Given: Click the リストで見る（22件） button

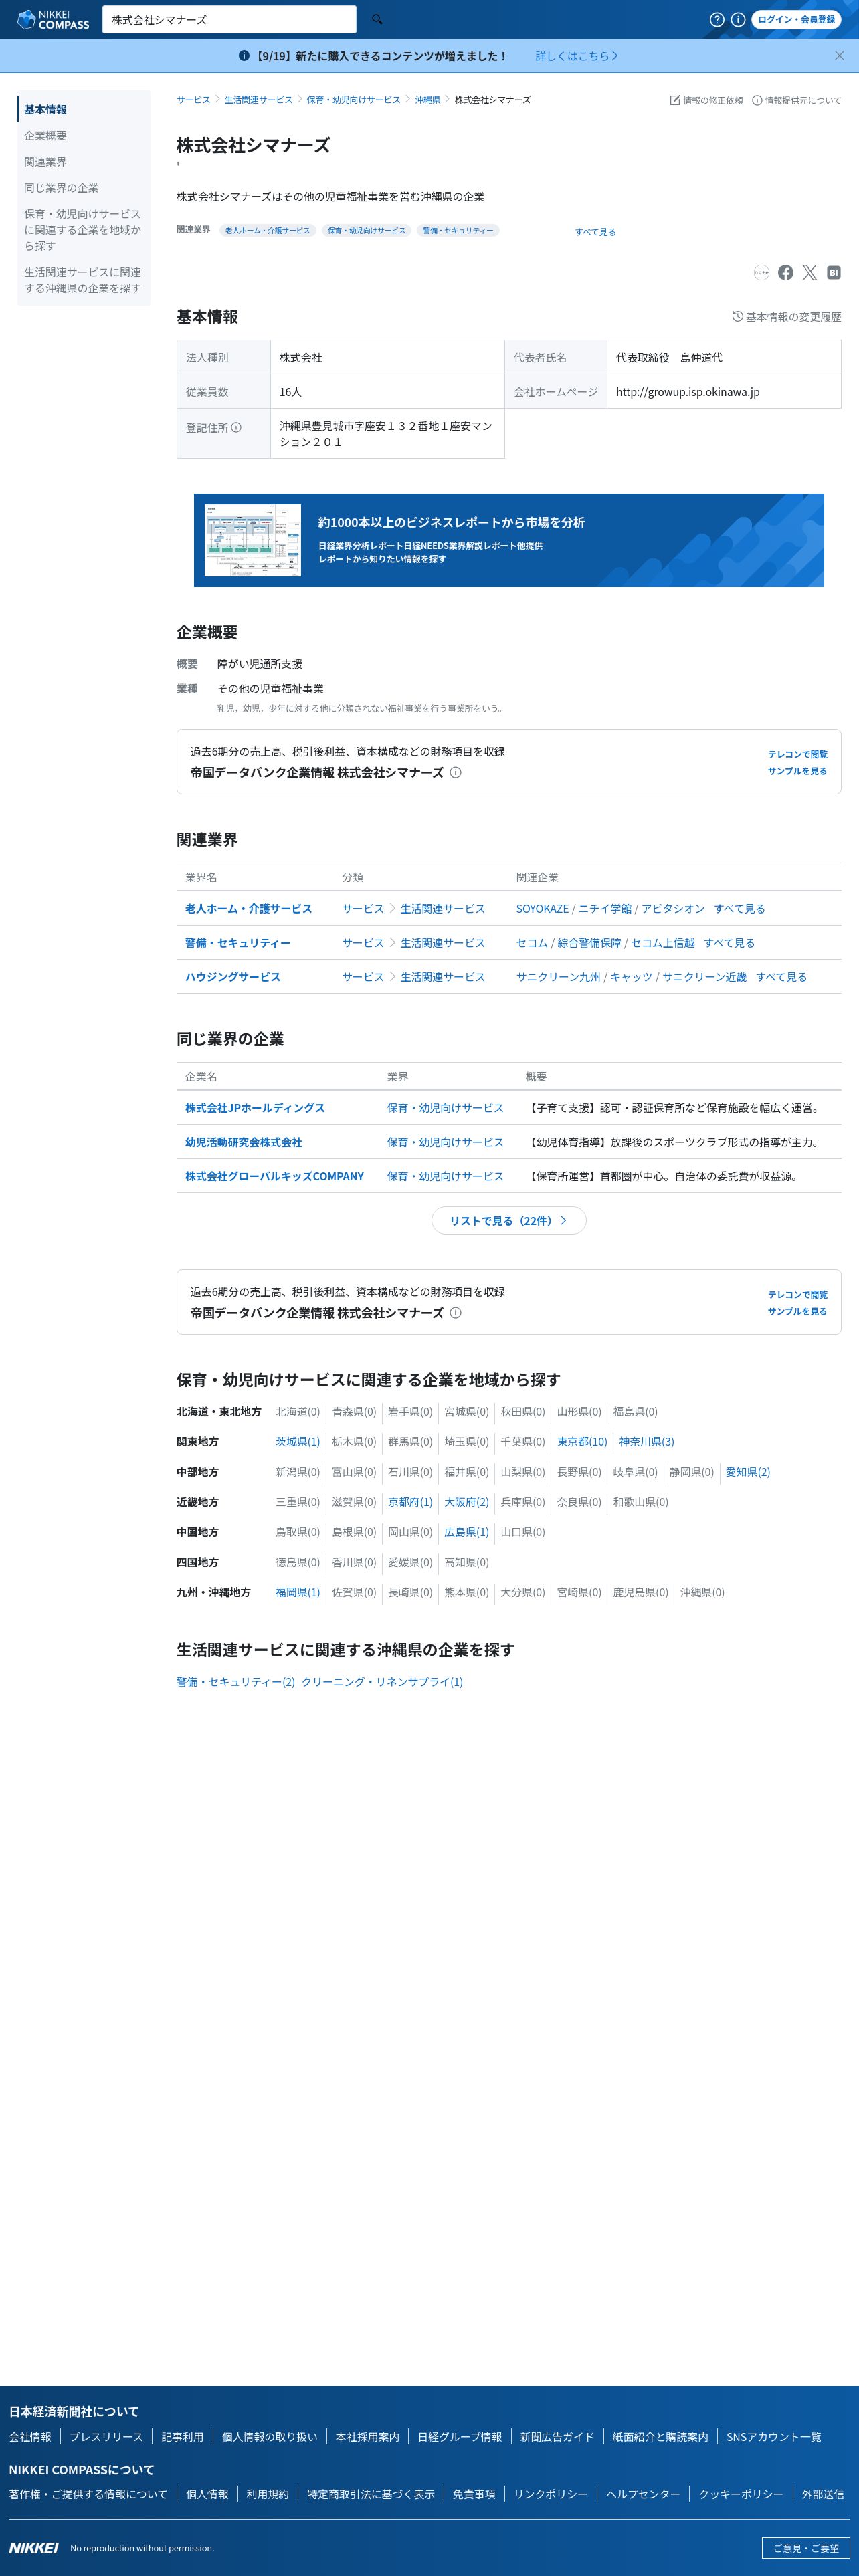Looking at the screenshot, I should tap(508, 1220).
